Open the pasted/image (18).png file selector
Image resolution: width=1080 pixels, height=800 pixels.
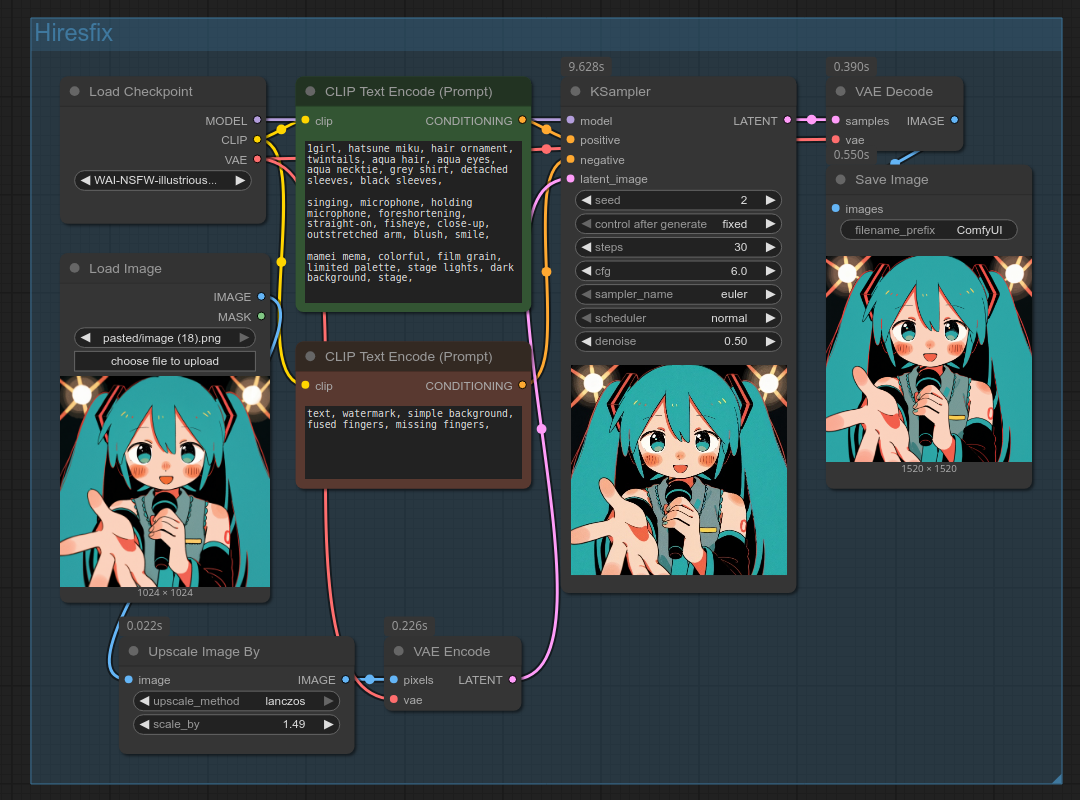(165, 338)
